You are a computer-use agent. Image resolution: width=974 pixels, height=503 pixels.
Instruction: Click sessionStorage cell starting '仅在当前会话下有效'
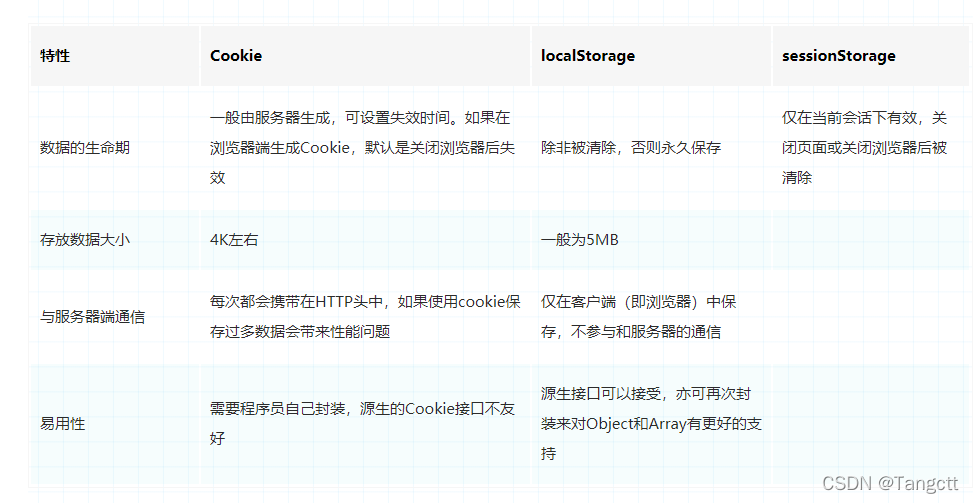coord(870,148)
